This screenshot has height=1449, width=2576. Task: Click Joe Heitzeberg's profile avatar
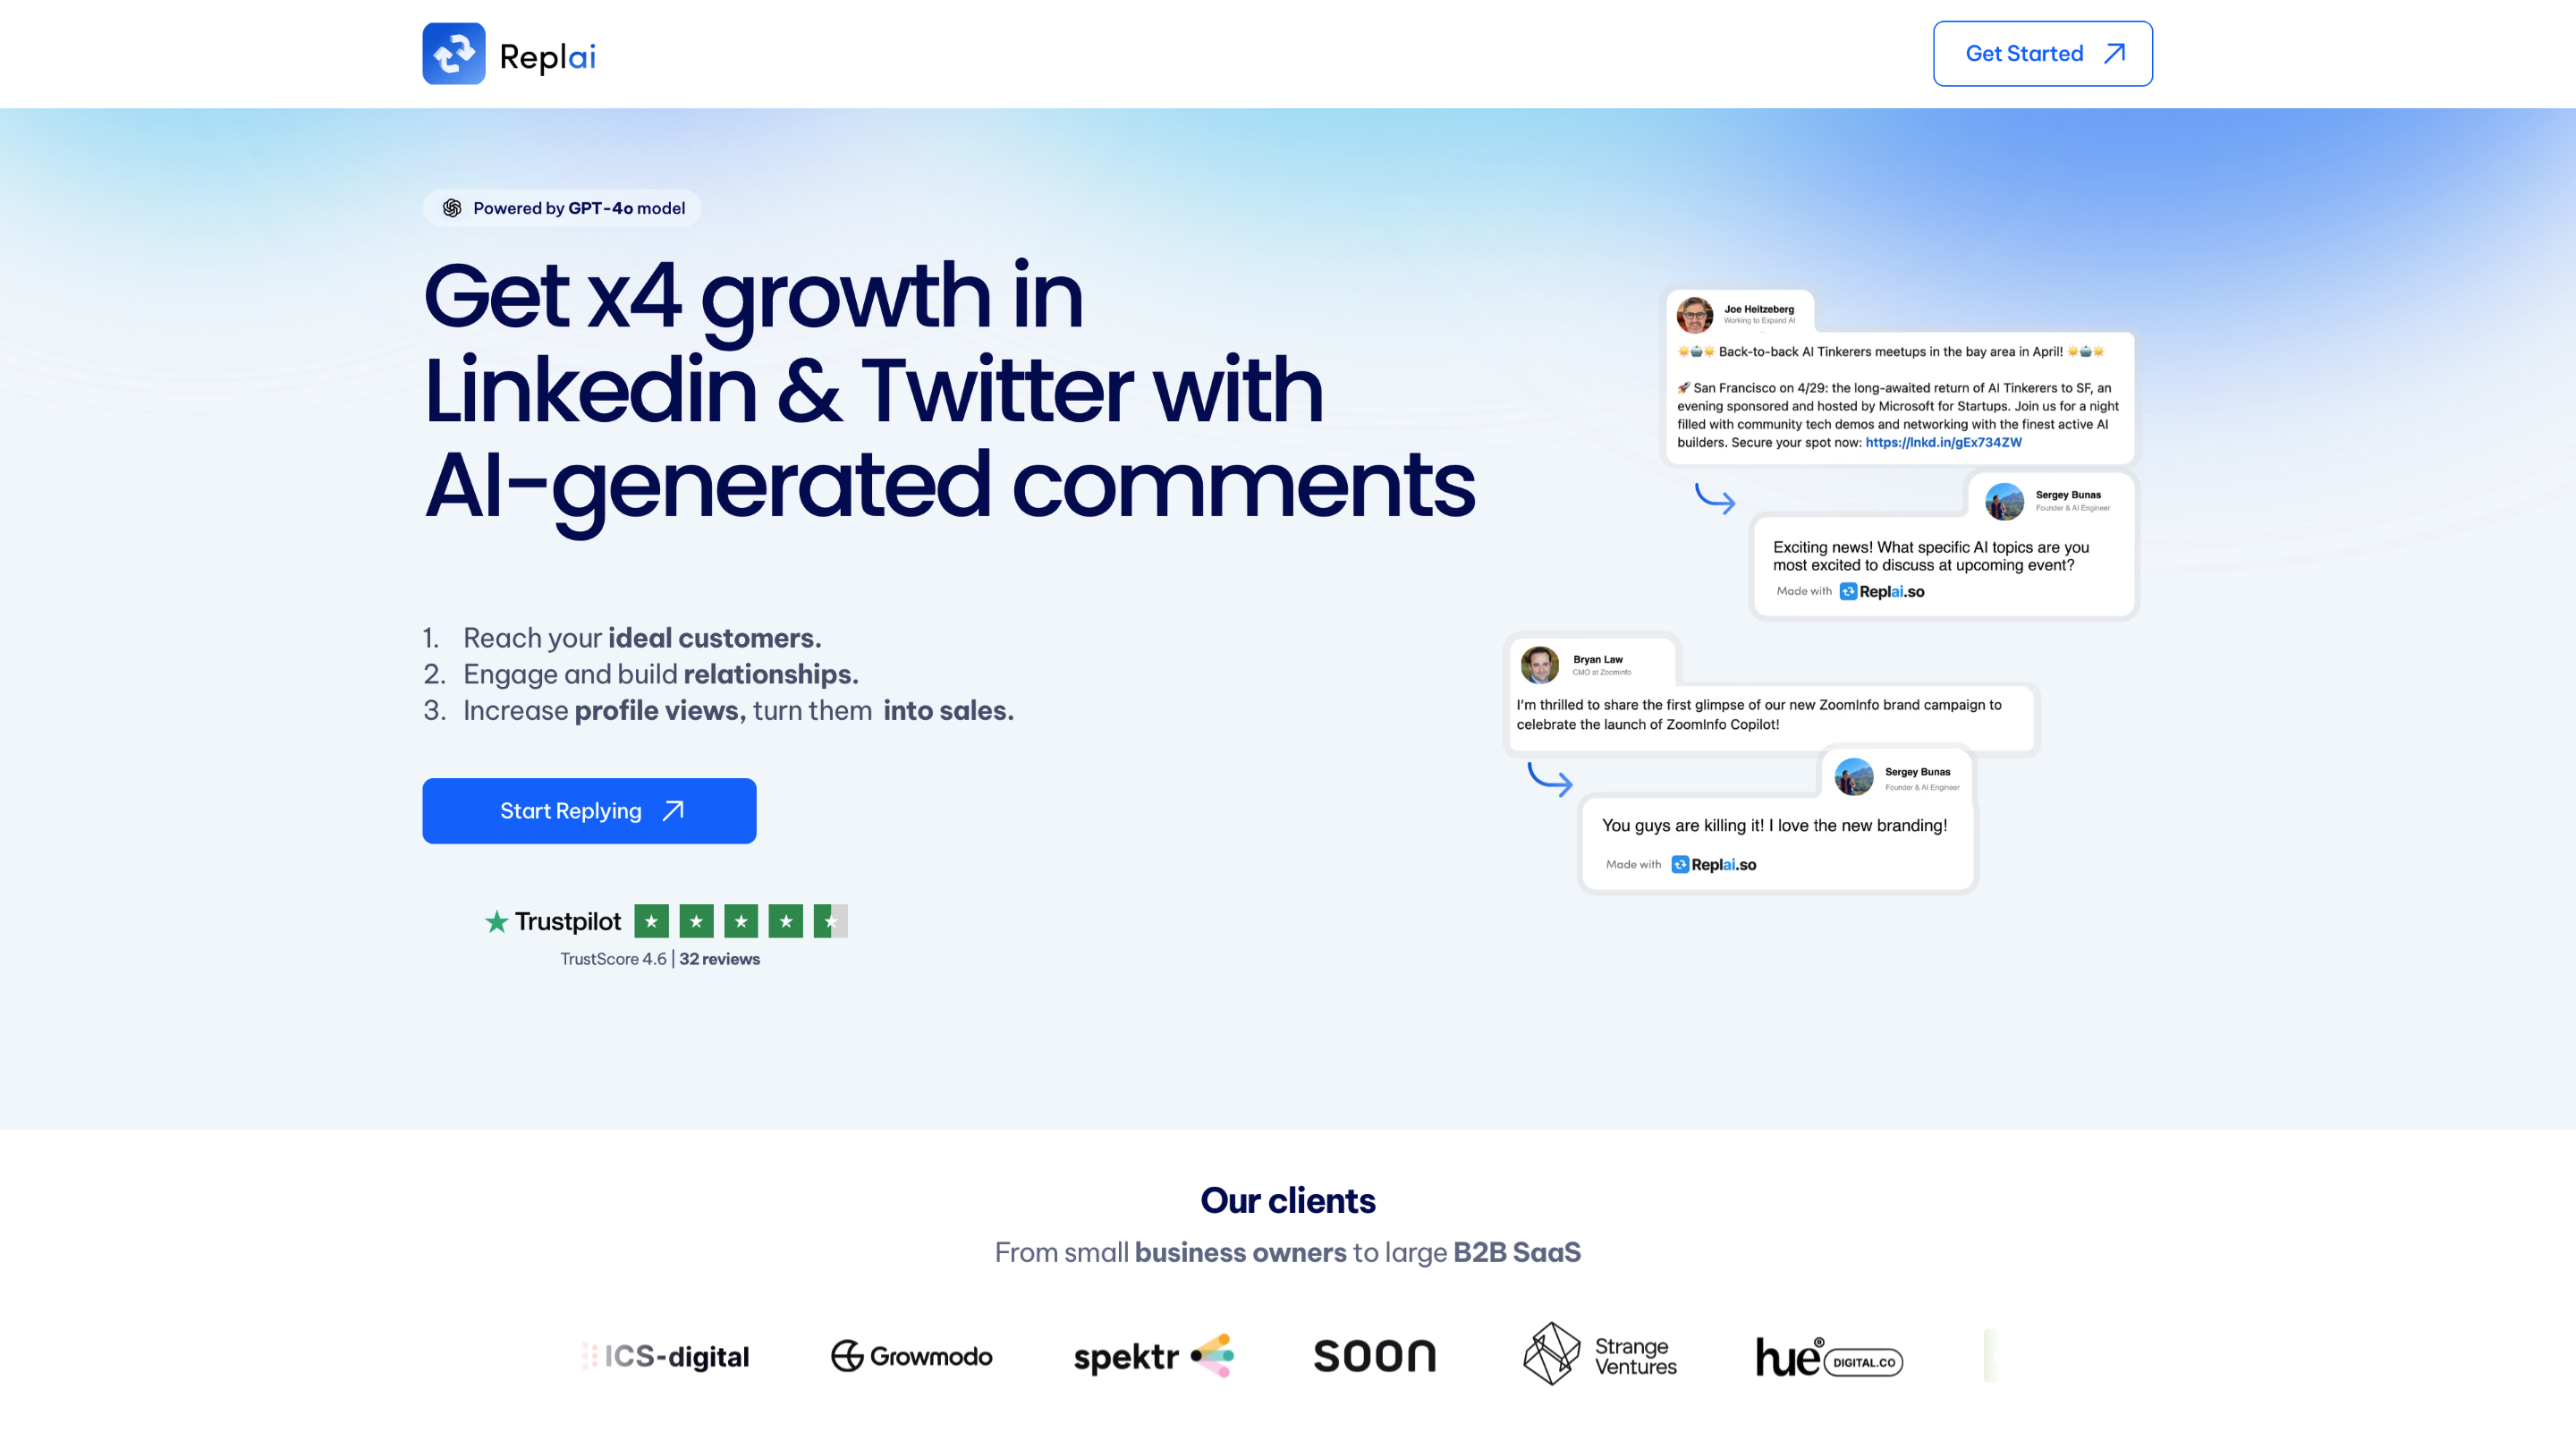coord(1694,314)
